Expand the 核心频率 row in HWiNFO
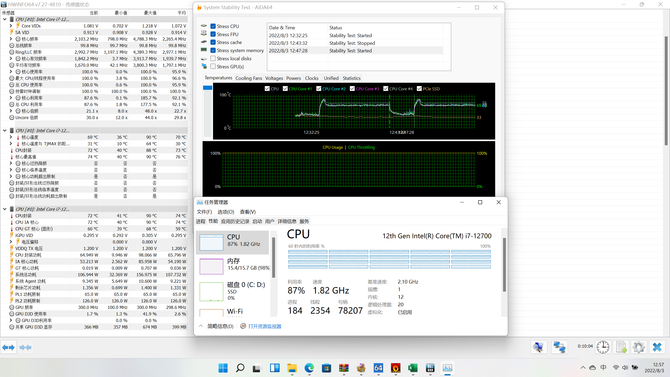The image size is (670, 377). coord(11,39)
